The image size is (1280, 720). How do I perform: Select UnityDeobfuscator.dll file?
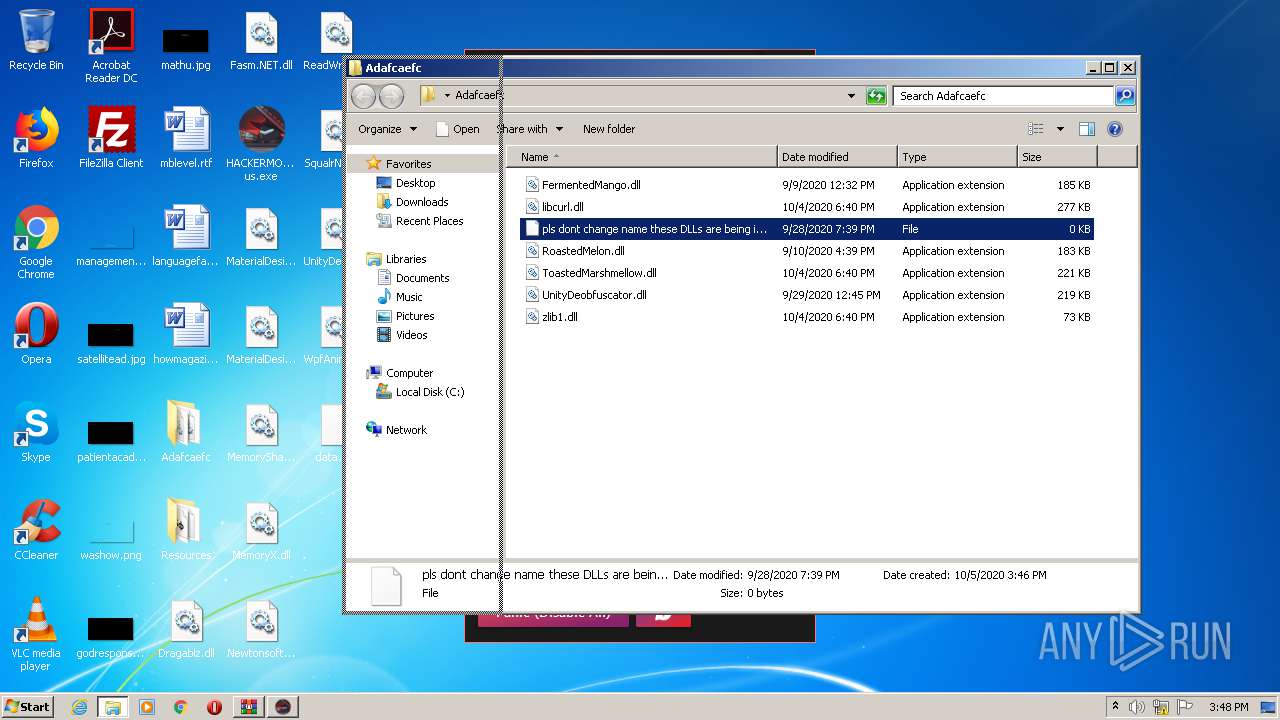[x=807, y=295]
